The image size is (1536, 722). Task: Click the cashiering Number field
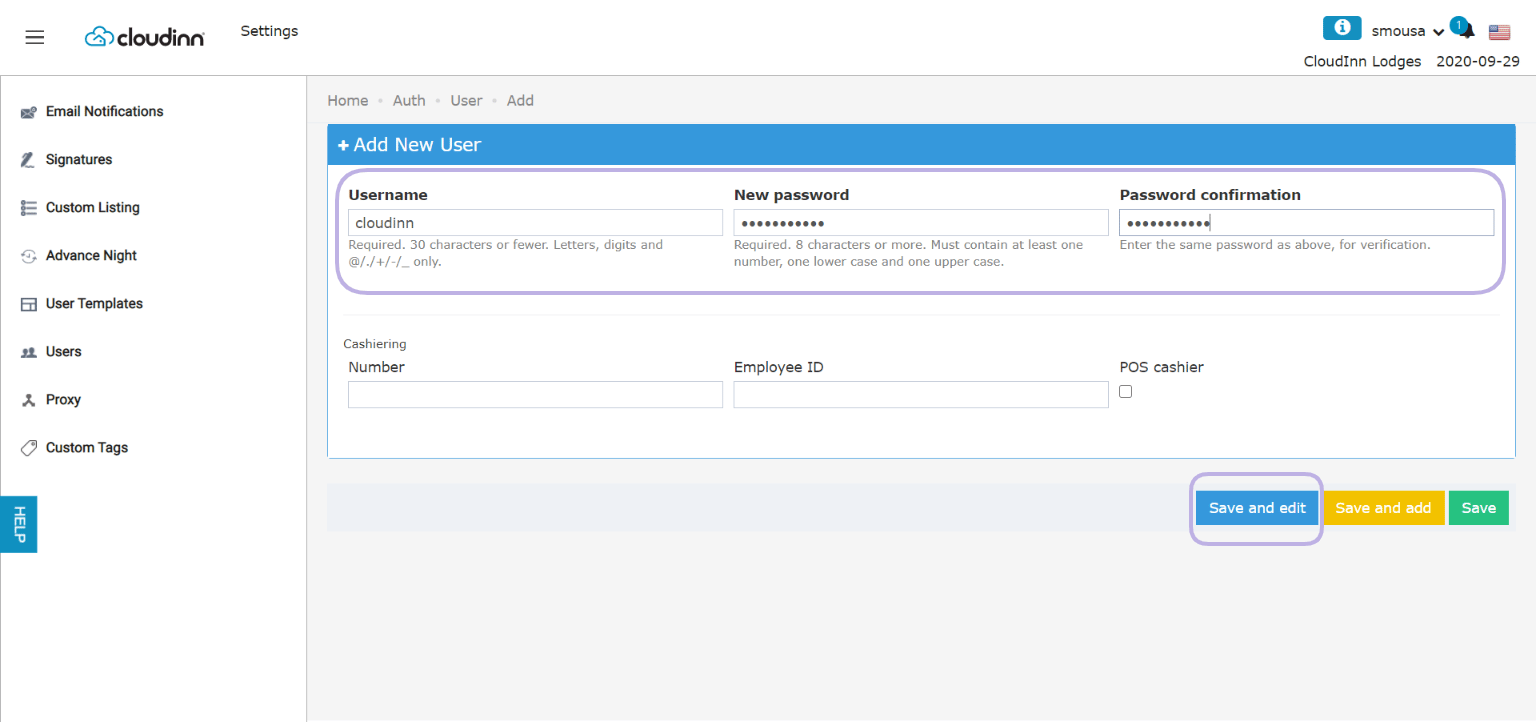pyautogui.click(x=535, y=395)
